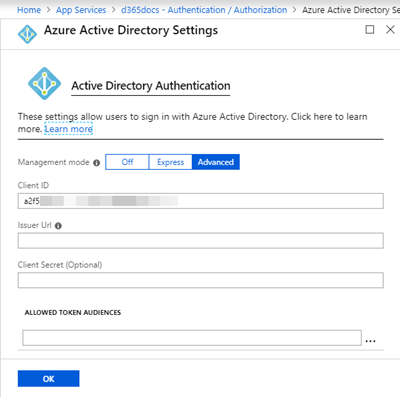Confirm settings with the OK button
400x397 pixels.
(x=49, y=379)
